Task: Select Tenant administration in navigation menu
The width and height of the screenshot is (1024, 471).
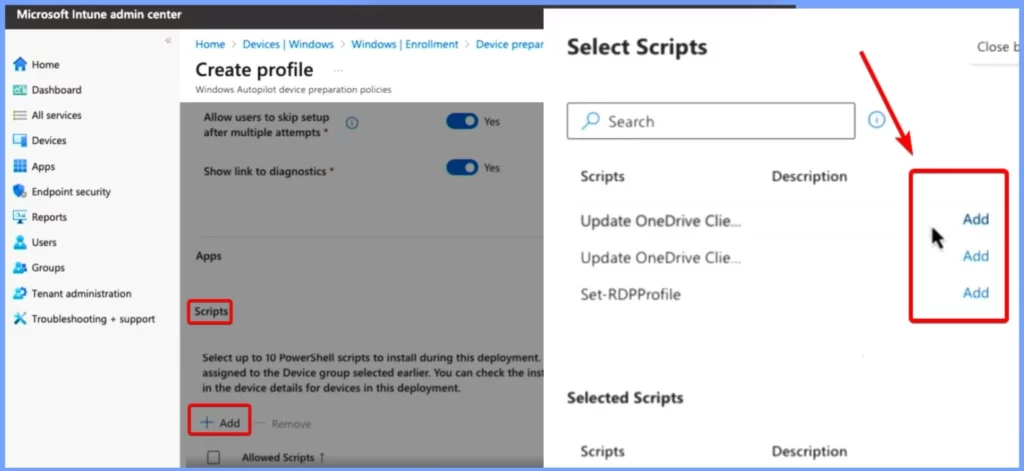Action: point(82,293)
